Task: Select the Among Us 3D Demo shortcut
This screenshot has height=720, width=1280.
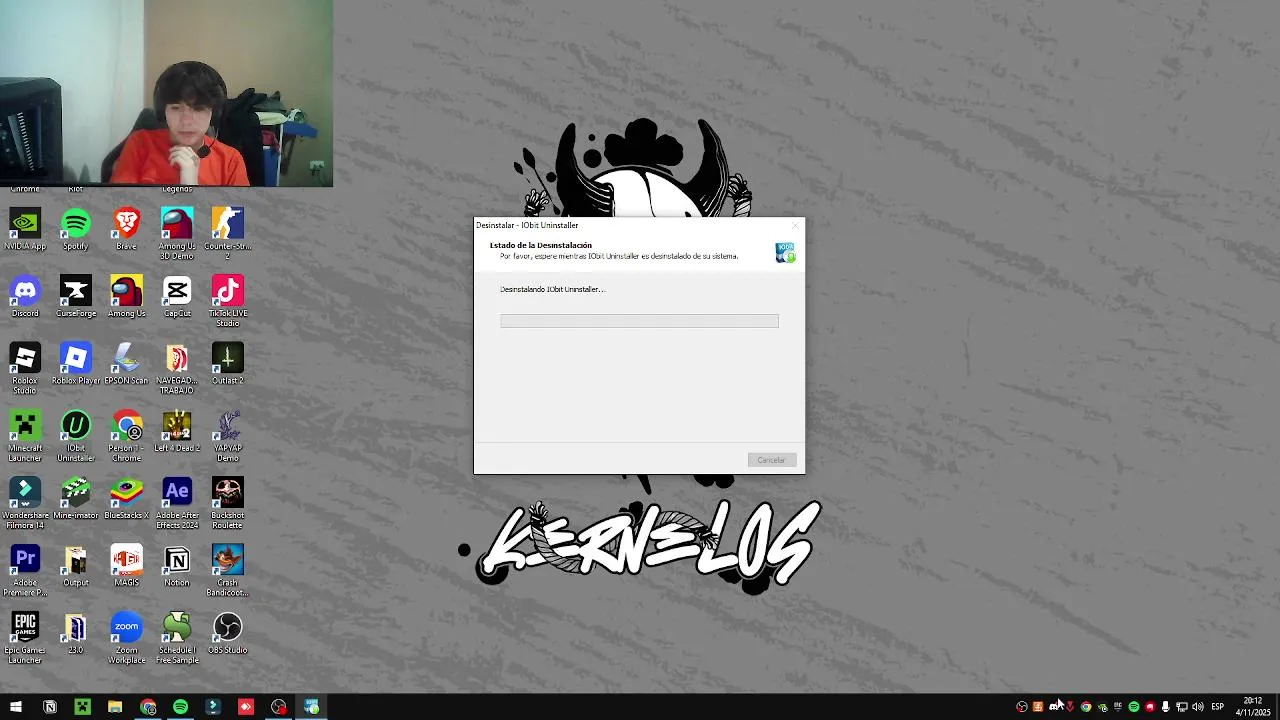Action: 177,233
